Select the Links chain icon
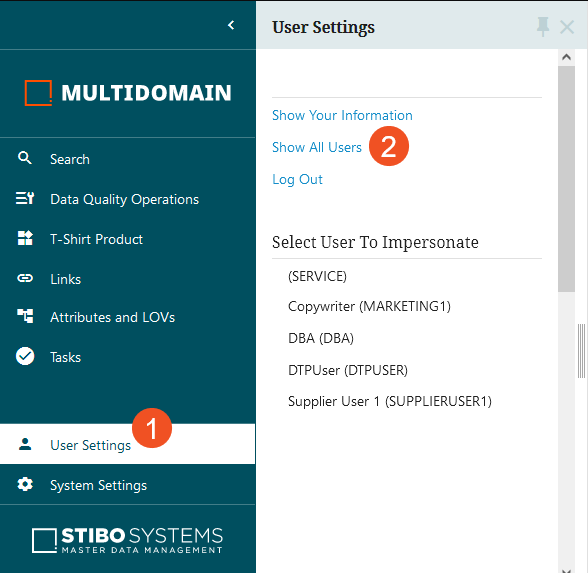This screenshot has width=588, height=573. (25, 278)
